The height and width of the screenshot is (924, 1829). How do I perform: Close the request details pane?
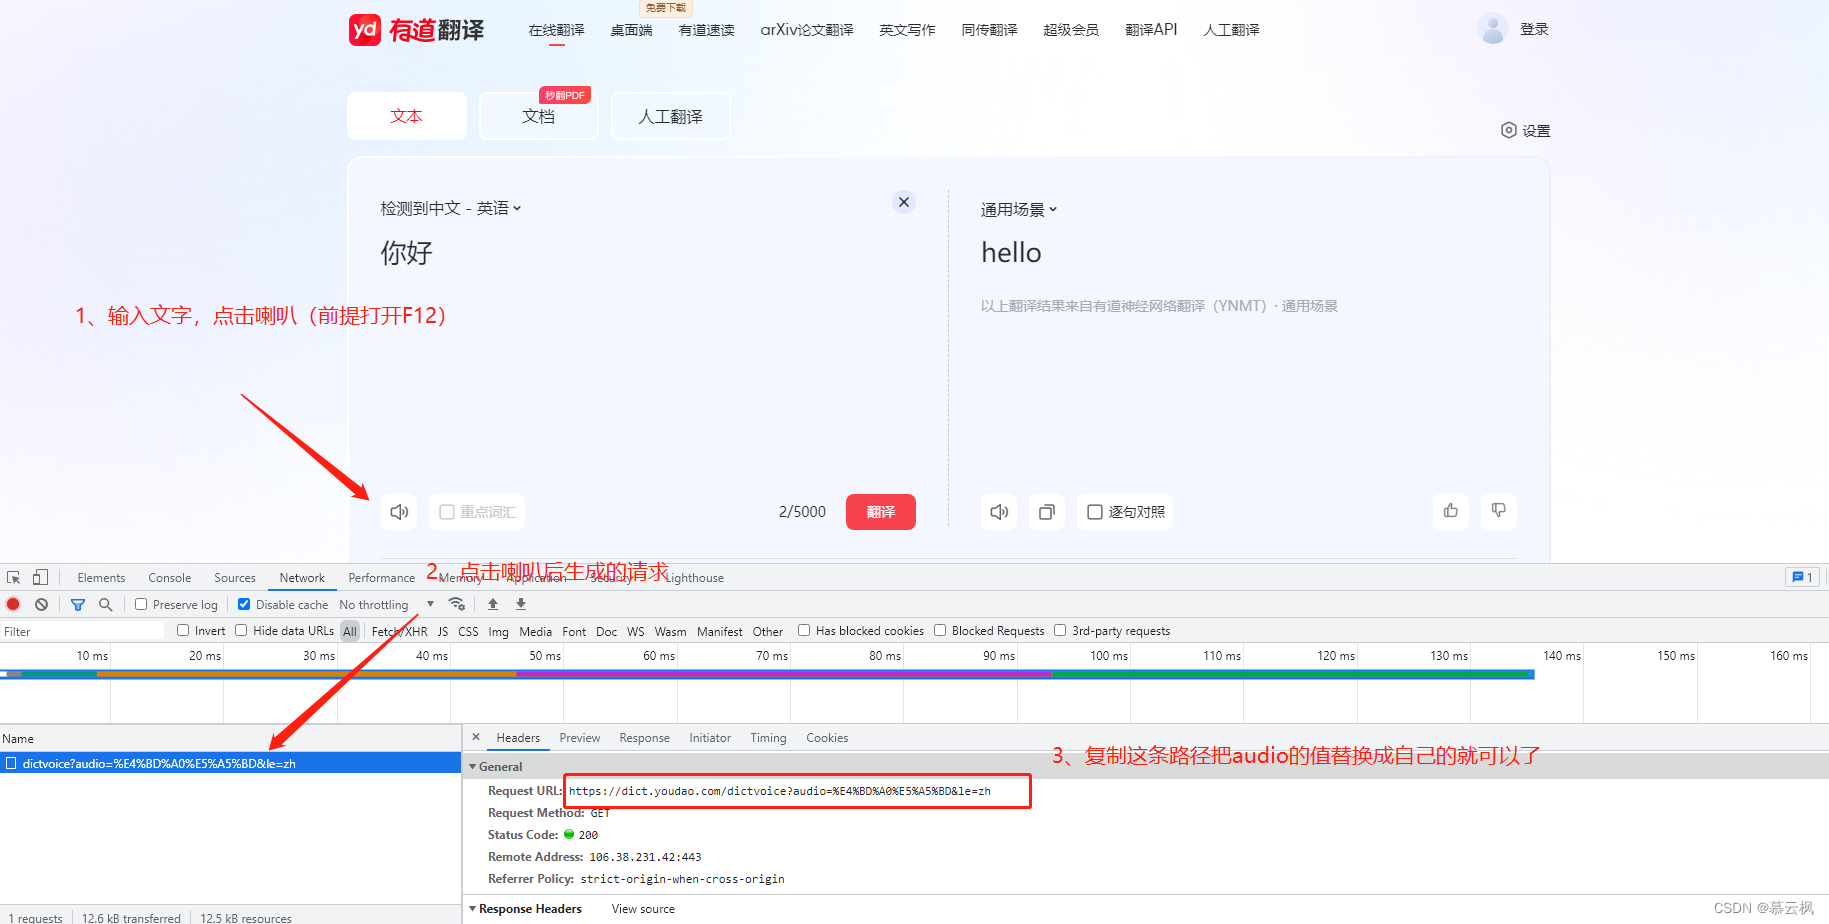pyautogui.click(x=476, y=737)
